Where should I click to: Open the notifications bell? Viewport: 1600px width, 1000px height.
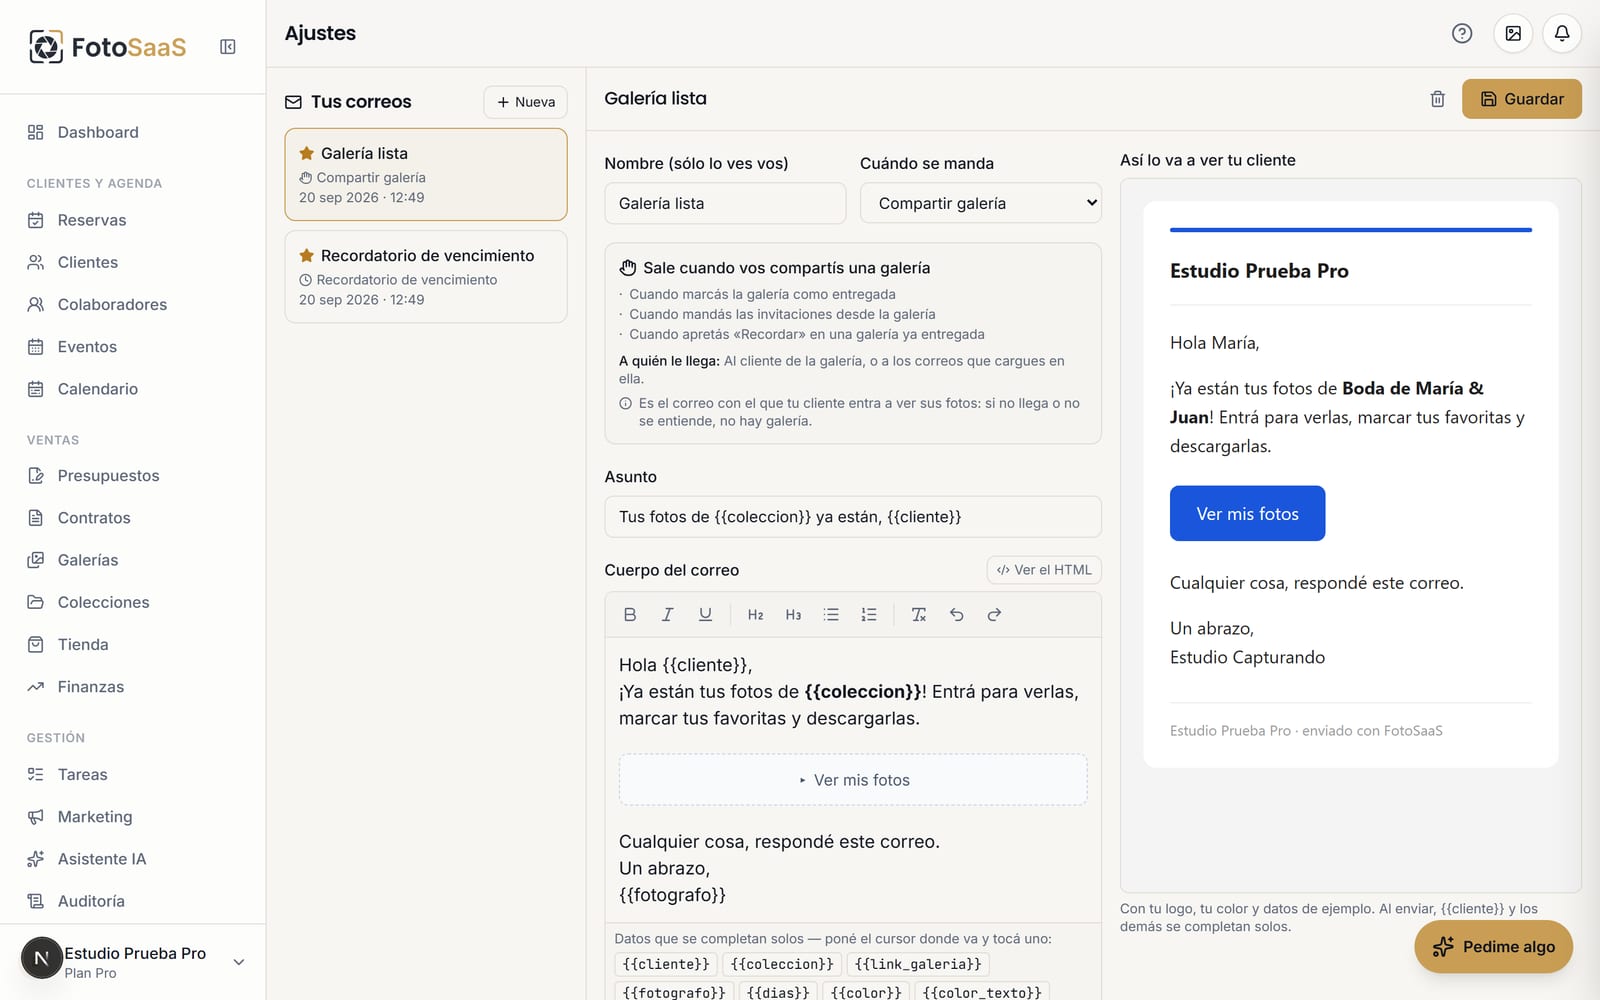tap(1562, 33)
